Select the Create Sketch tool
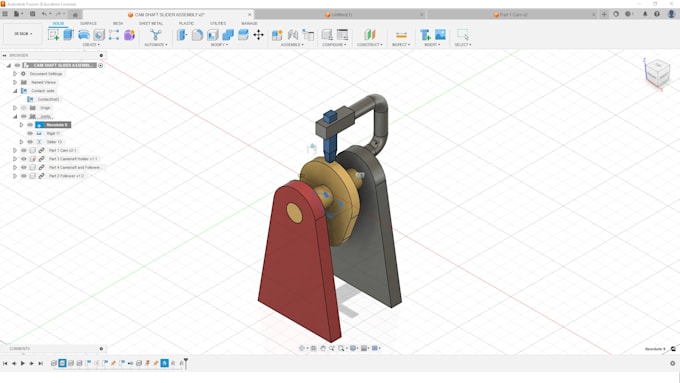The height and width of the screenshot is (383, 680). [54, 35]
